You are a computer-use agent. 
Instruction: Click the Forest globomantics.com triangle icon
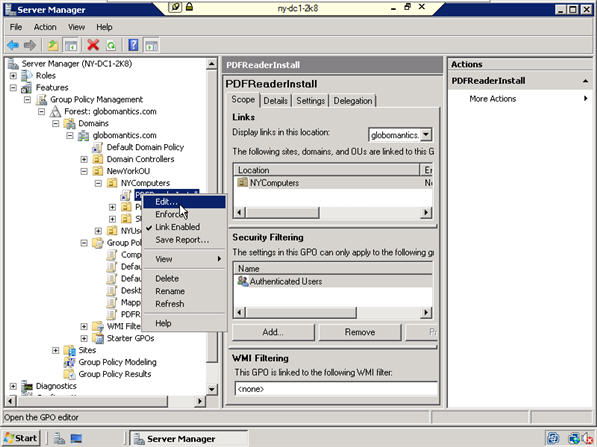click(x=55, y=111)
